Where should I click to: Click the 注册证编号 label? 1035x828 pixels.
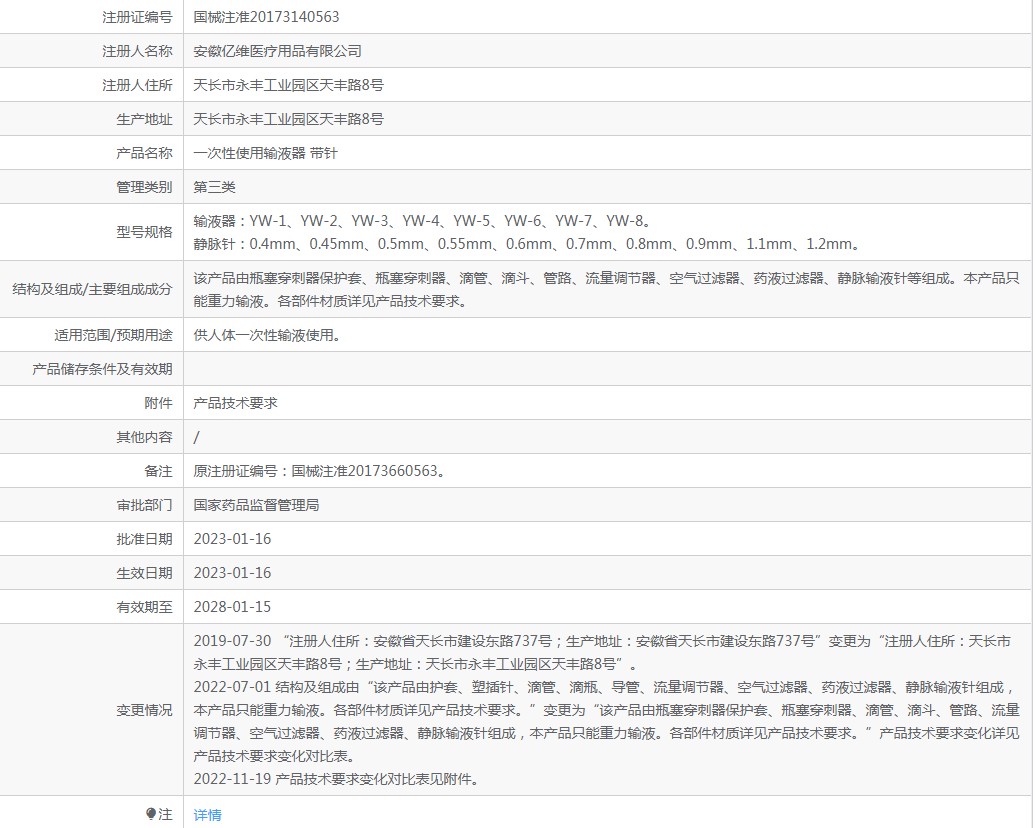tap(137, 17)
